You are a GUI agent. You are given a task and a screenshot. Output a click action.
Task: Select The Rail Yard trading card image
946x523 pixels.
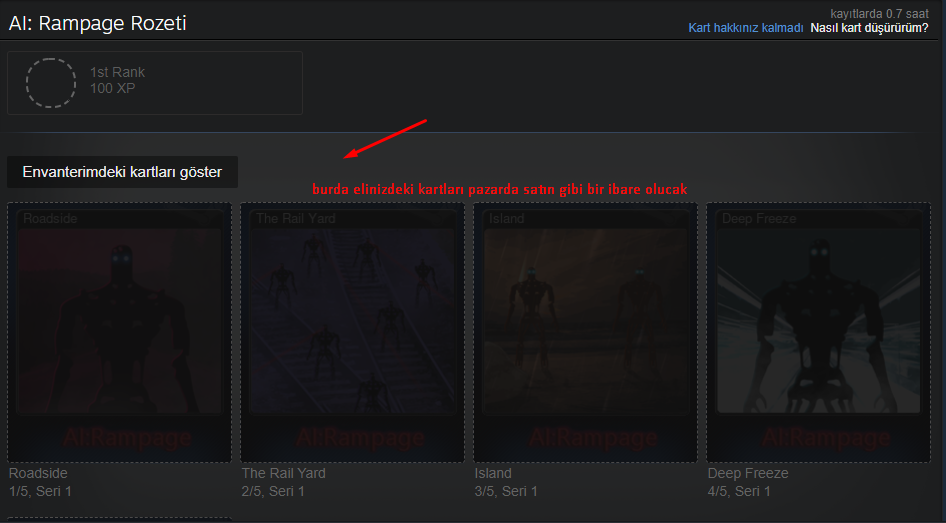352,332
